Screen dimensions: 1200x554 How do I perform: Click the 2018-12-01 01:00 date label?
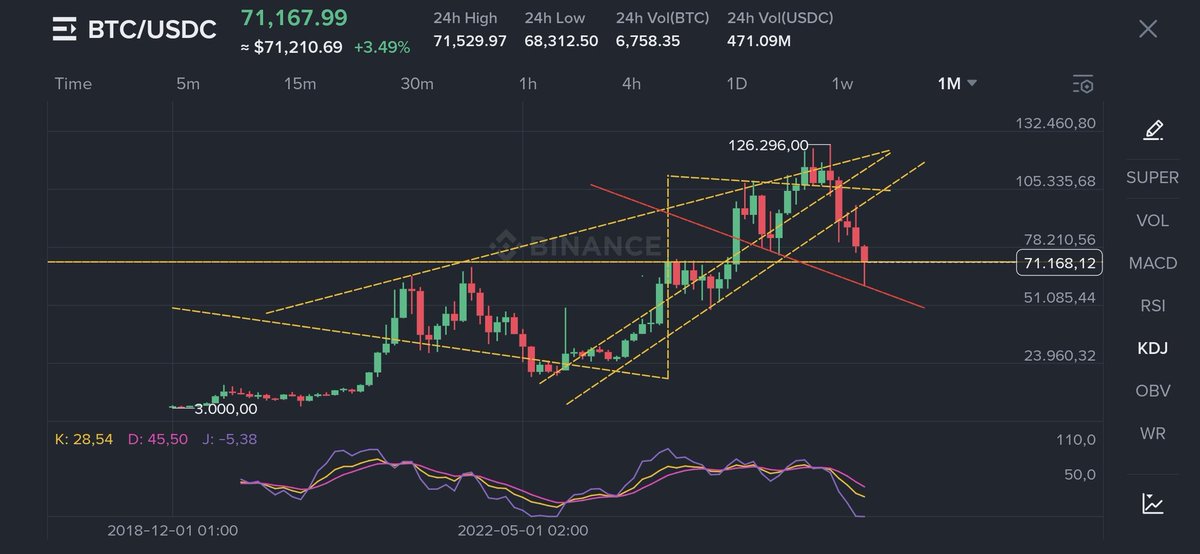click(173, 530)
